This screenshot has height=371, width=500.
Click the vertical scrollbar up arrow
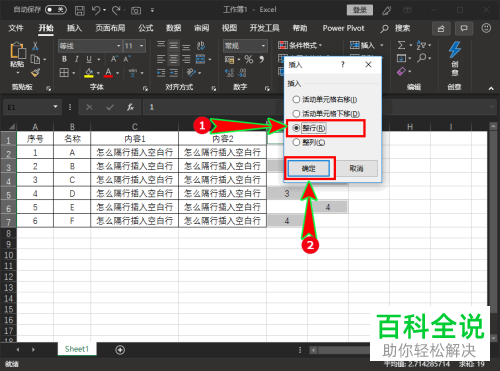[x=493, y=127]
